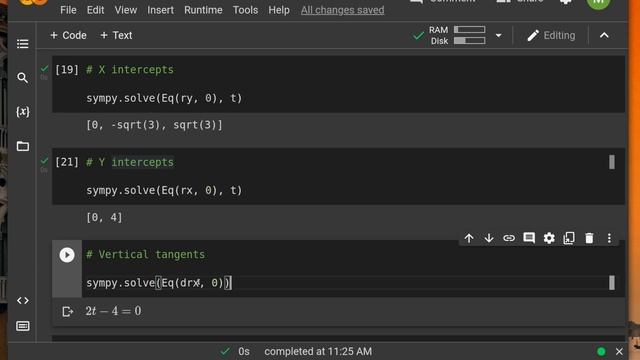Click the All changes saved link
Image resolution: width=640 pixels, height=360 pixels.
[342, 10]
